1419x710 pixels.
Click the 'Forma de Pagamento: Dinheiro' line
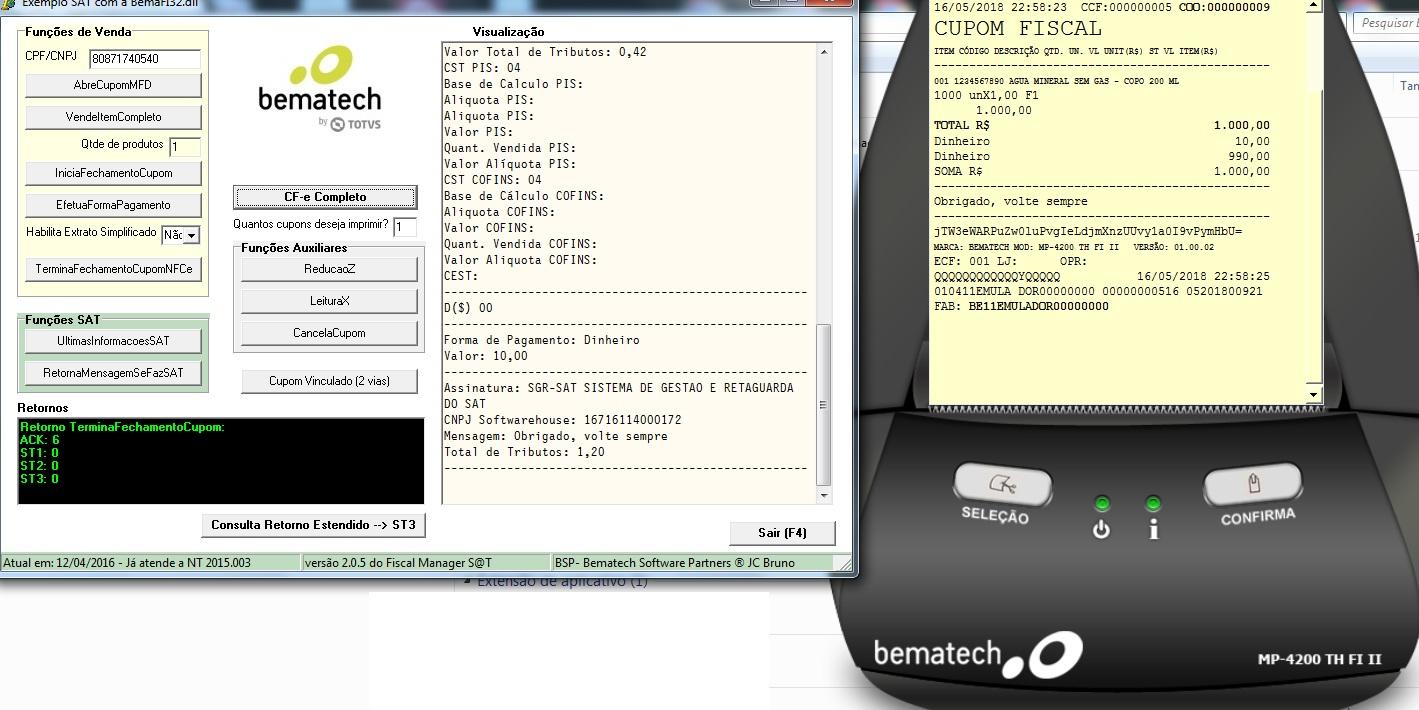coord(541,340)
